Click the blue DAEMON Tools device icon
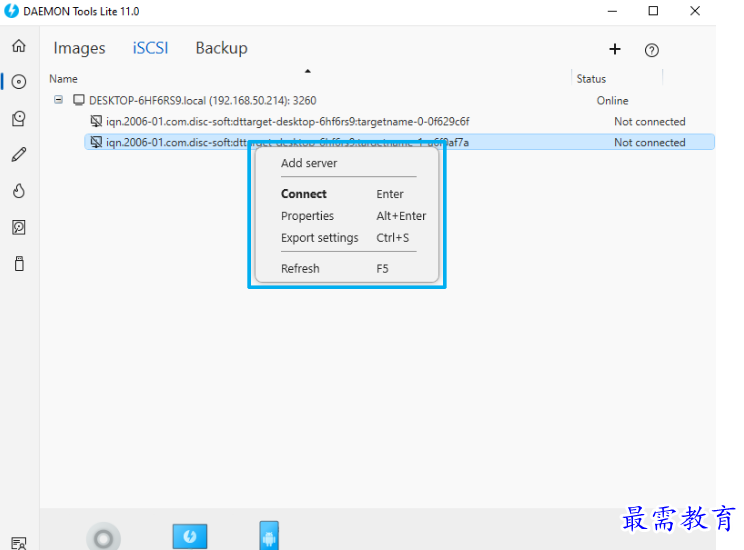Viewport: 744px width, 550px height. click(190, 537)
